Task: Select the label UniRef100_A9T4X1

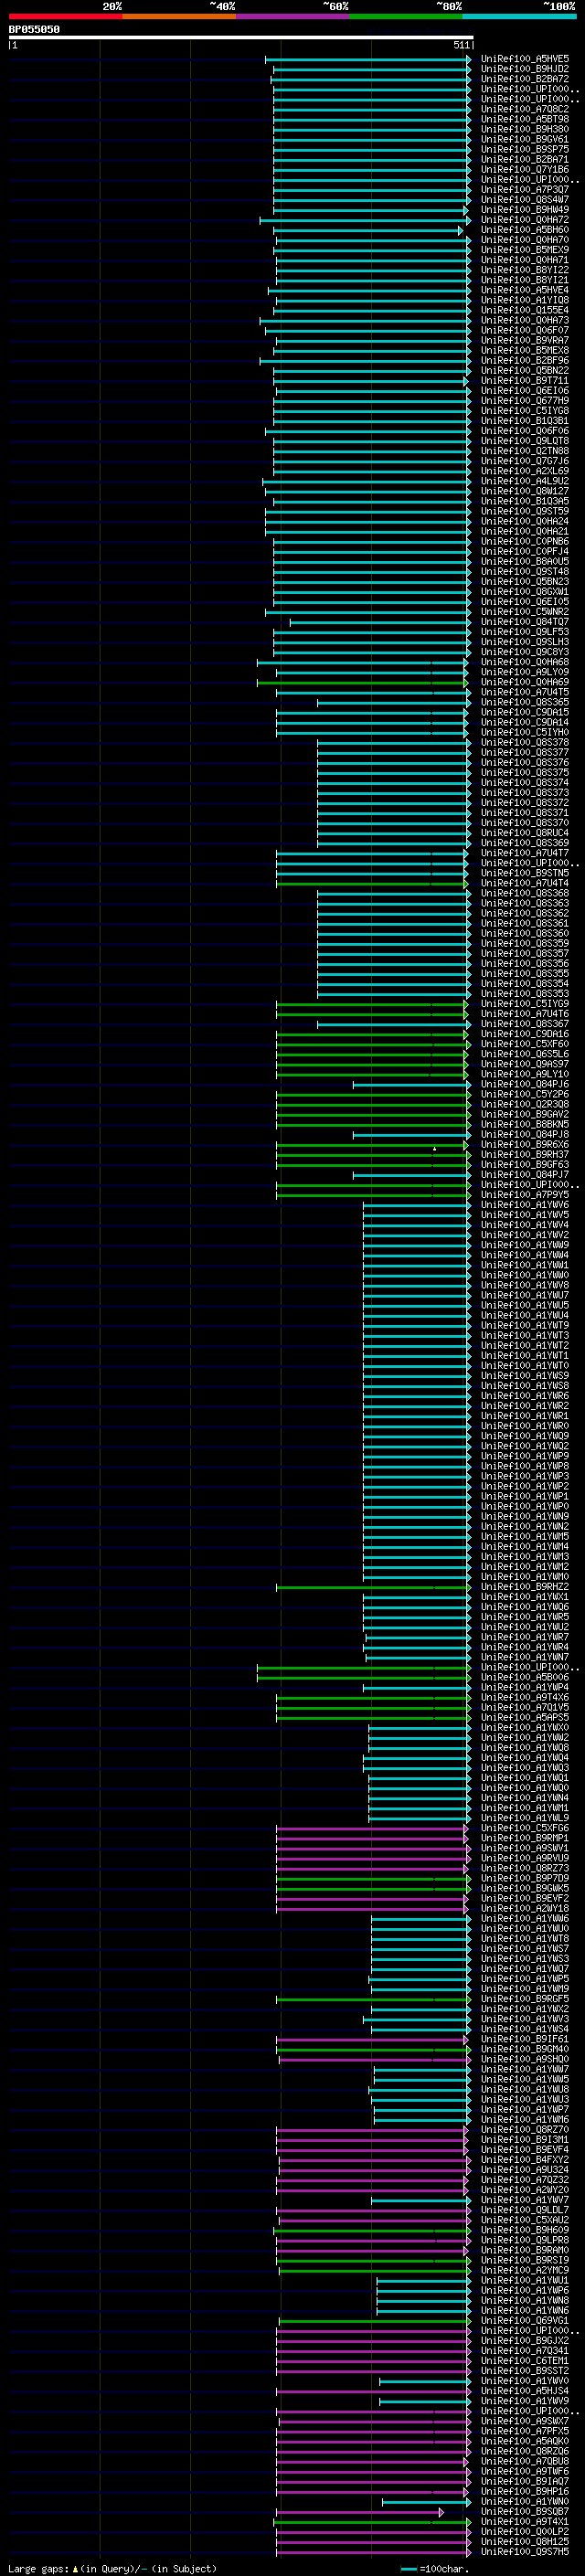Action: point(524,2521)
